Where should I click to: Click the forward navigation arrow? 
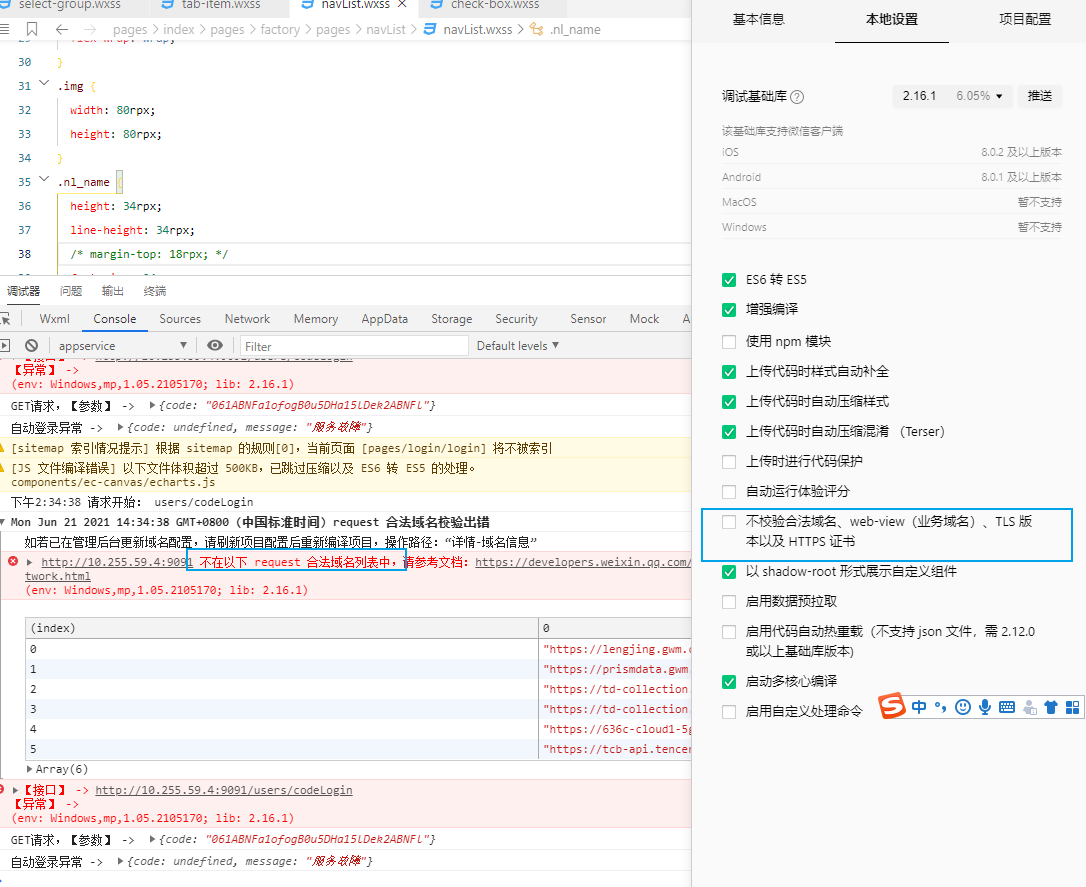click(x=90, y=29)
